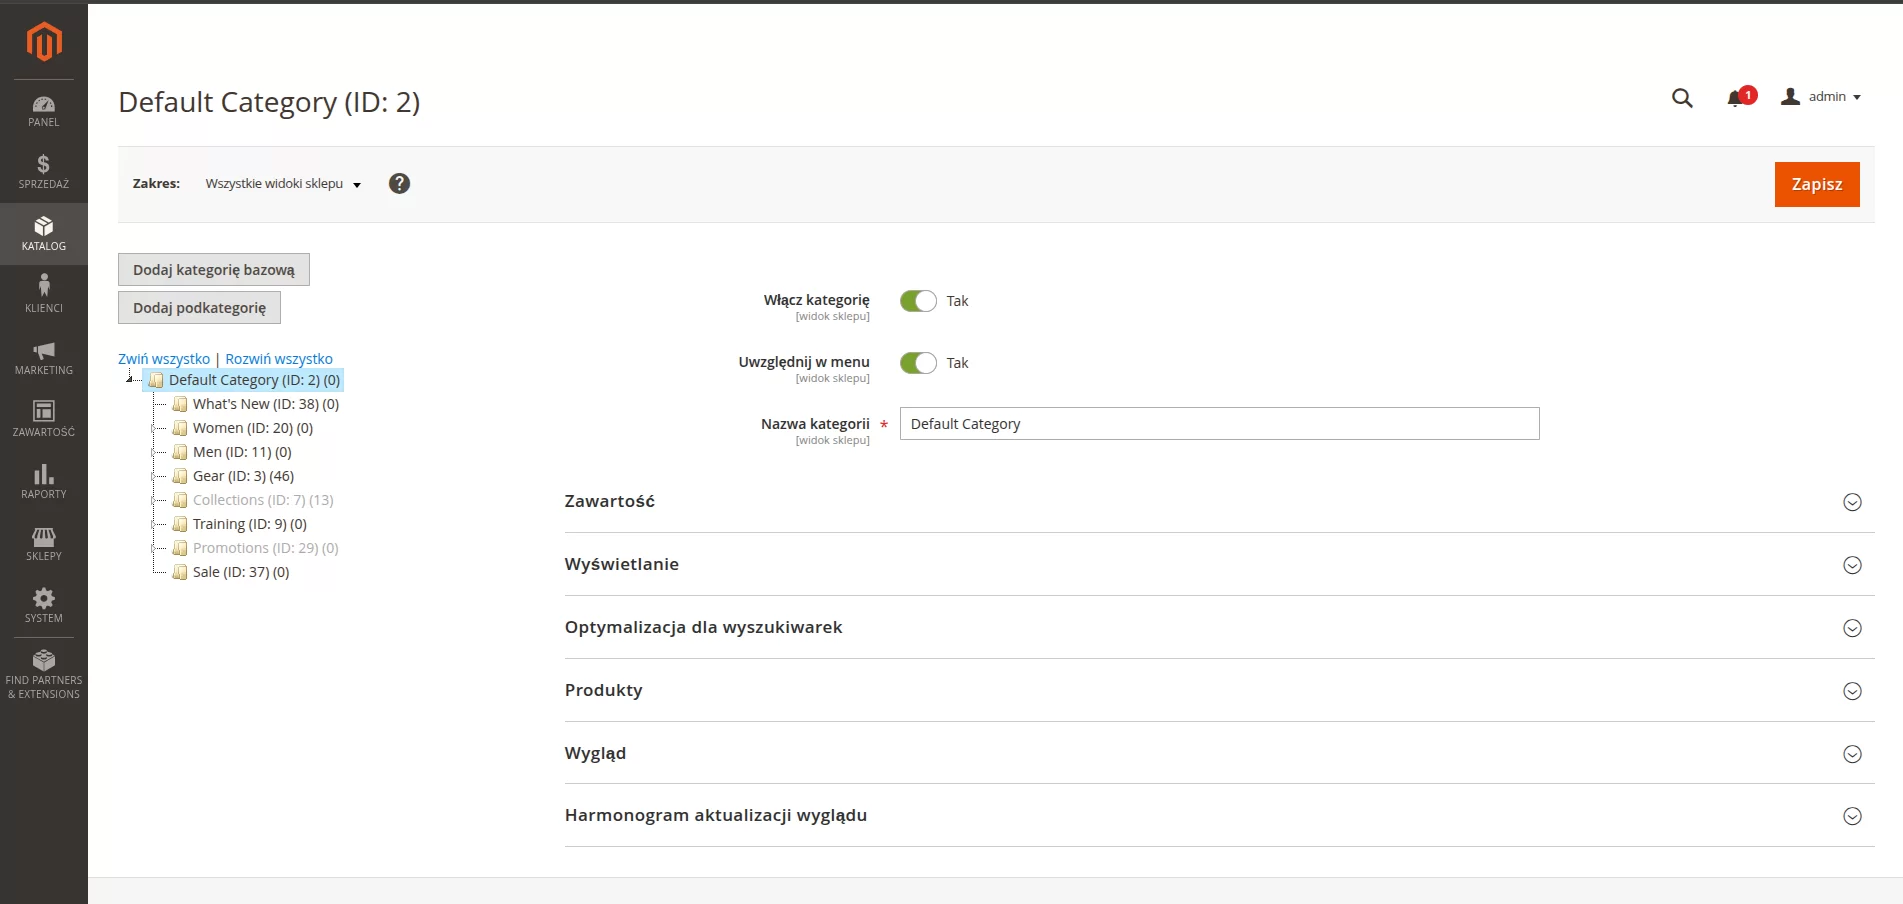Screen dimensions: 1903x904
Task: Open the Raporty menu item
Action: 44,481
